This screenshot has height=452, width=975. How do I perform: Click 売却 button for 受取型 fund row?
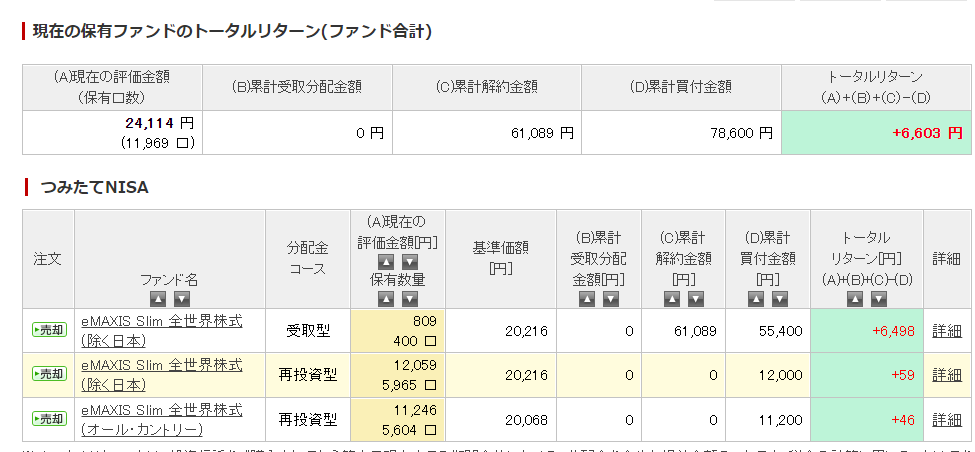pyautogui.click(x=49, y=330)
